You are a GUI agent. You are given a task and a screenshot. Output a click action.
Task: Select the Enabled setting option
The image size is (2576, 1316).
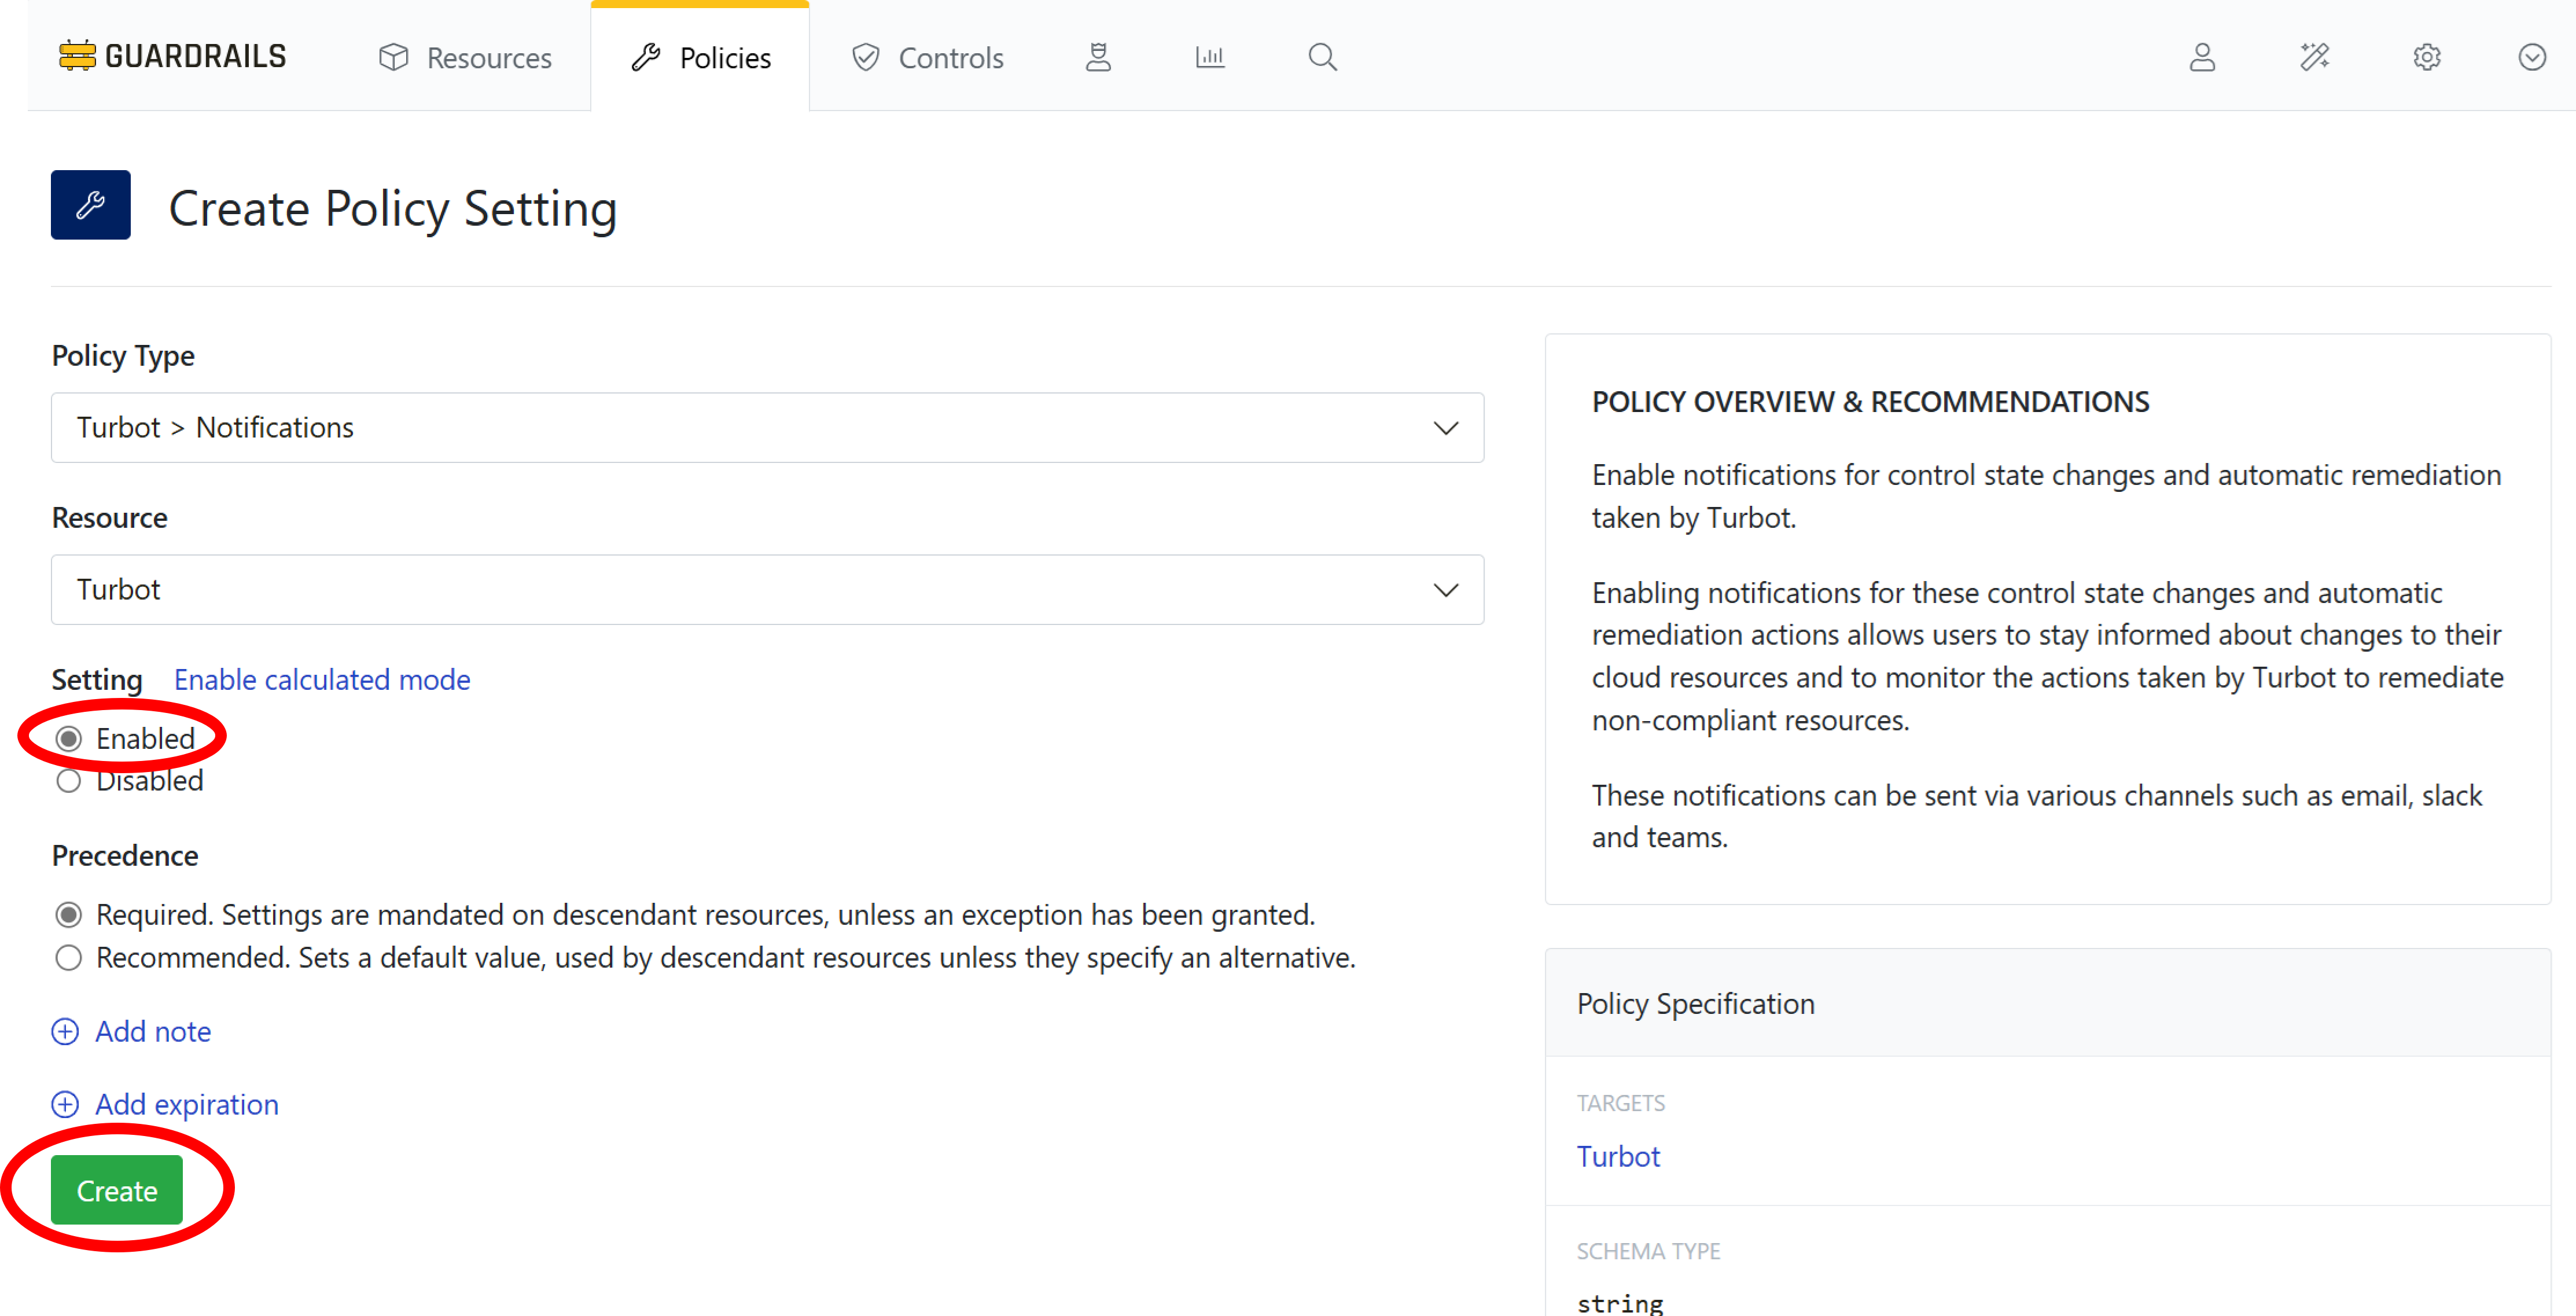pyautogui.click(x=69, y=738)
